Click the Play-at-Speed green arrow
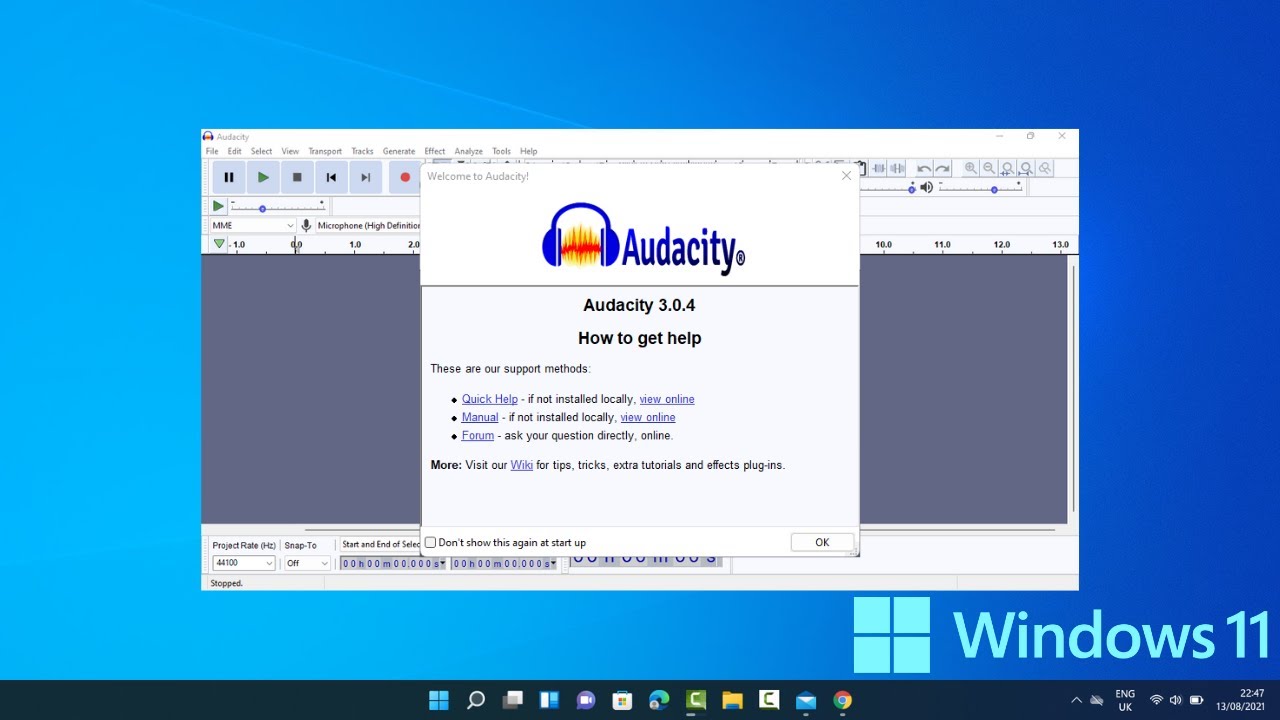The image size is (1280, 720). 218,206
